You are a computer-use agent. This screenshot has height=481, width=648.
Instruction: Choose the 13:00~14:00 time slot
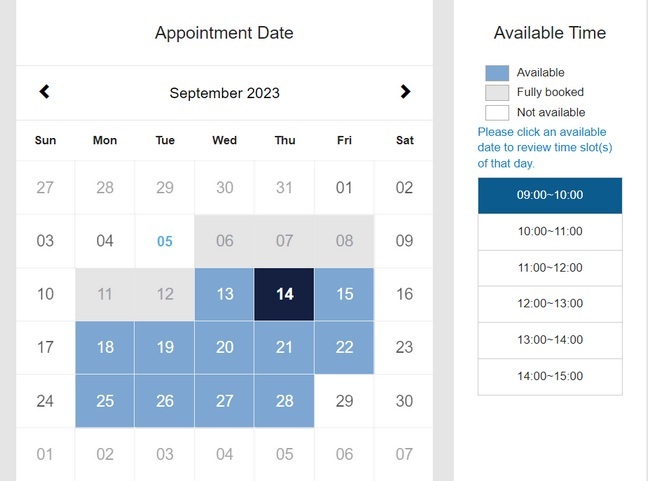pos(550,340)
